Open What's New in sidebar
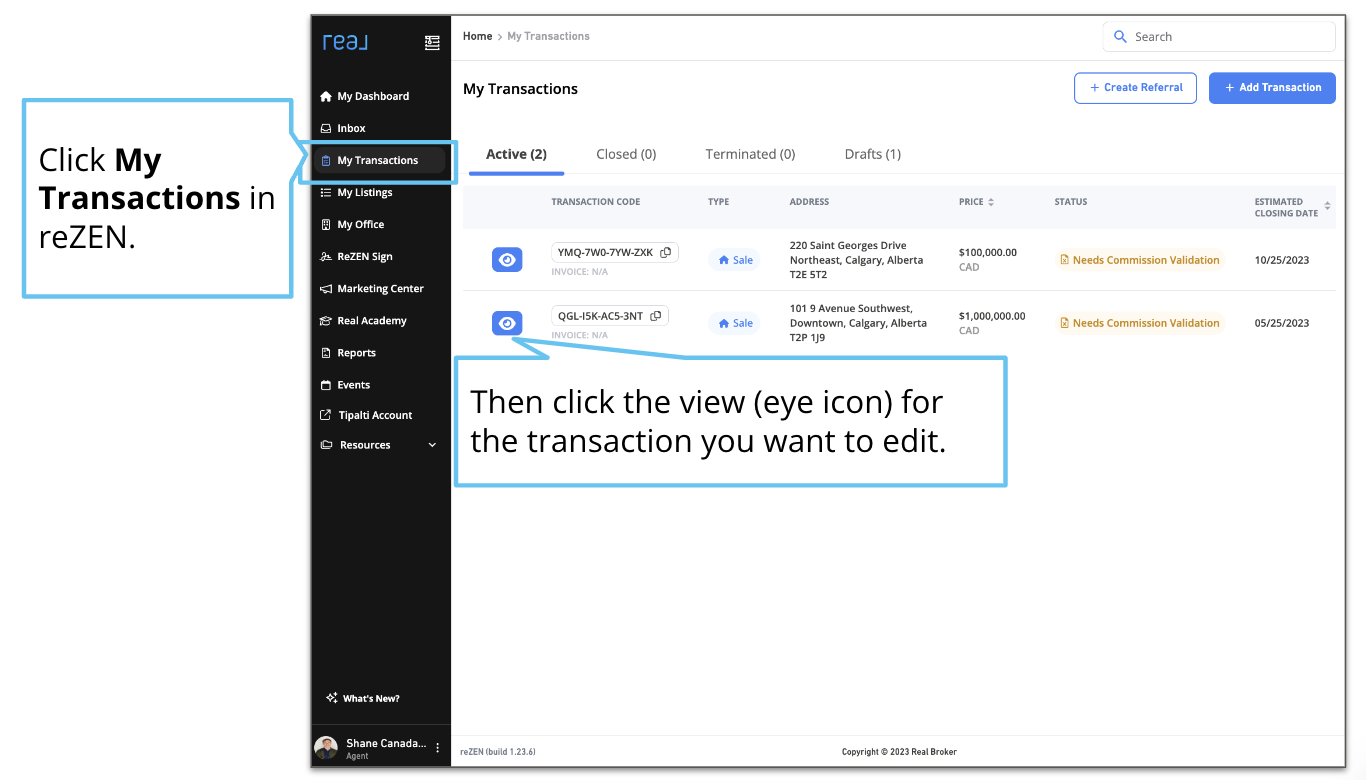 363,698
